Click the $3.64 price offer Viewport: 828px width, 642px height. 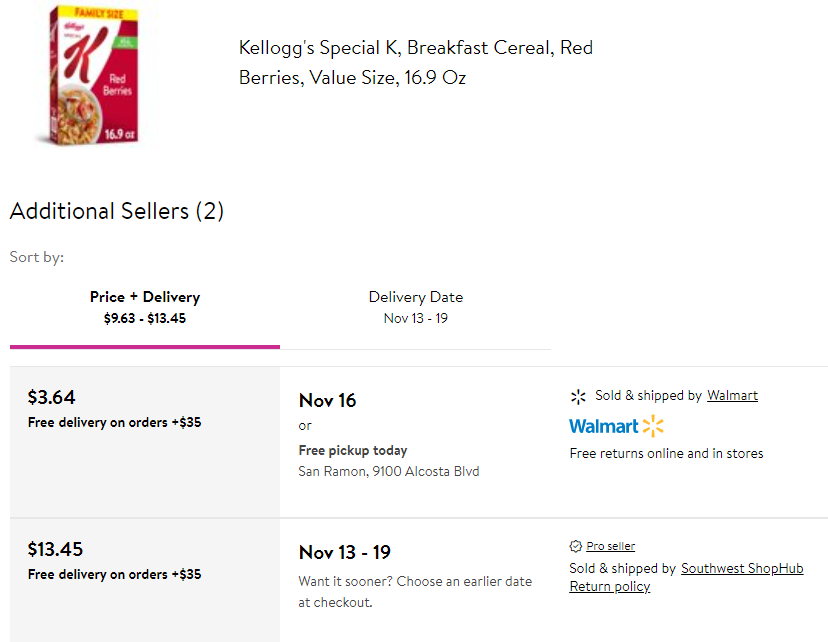pos(51,397)
